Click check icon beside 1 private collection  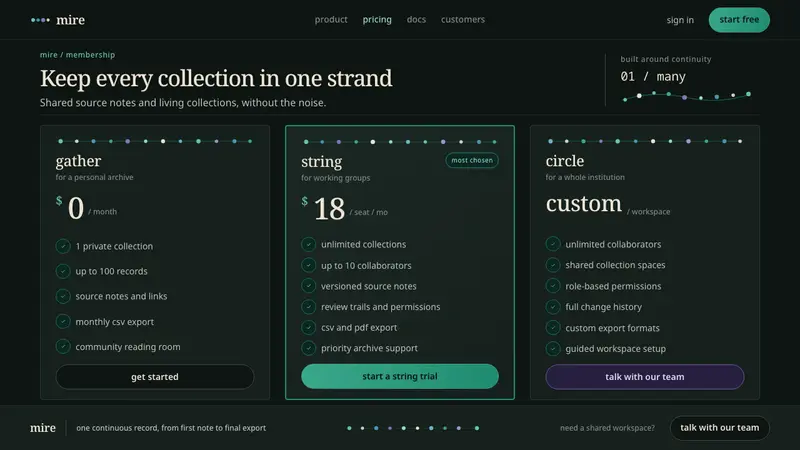point(63,246)
